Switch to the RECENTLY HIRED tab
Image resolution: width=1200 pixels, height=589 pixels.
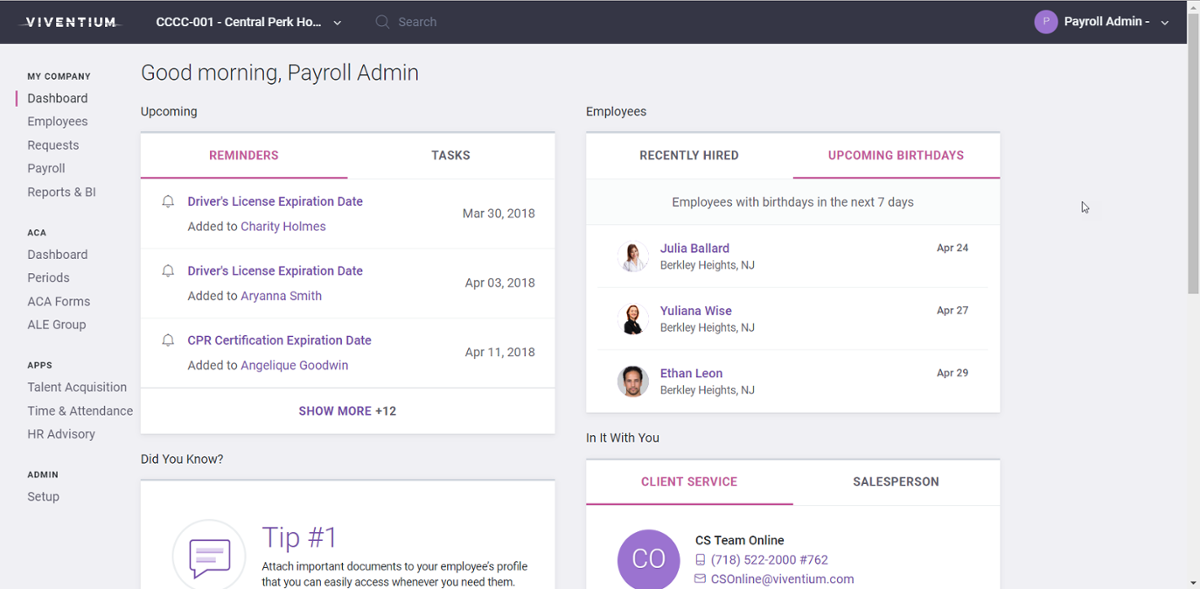click(689, 155)
